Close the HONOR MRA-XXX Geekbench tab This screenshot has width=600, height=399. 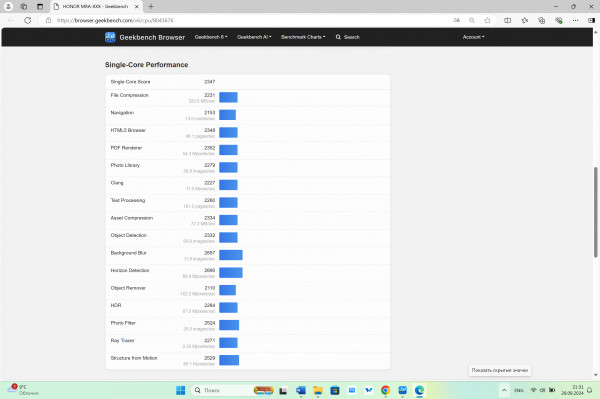pyautogui.click(x=137, y=7)
